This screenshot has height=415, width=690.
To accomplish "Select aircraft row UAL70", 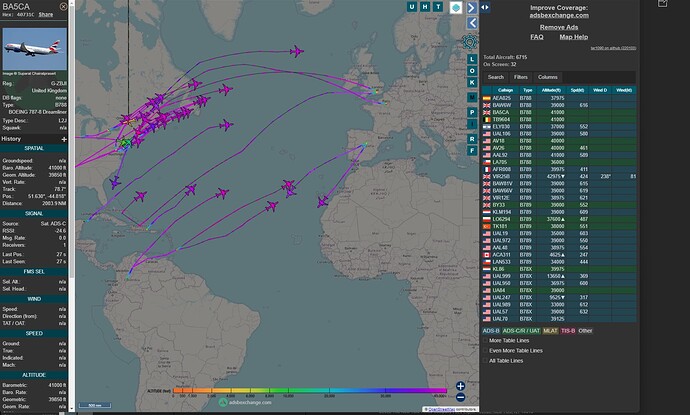I will 559,319.
